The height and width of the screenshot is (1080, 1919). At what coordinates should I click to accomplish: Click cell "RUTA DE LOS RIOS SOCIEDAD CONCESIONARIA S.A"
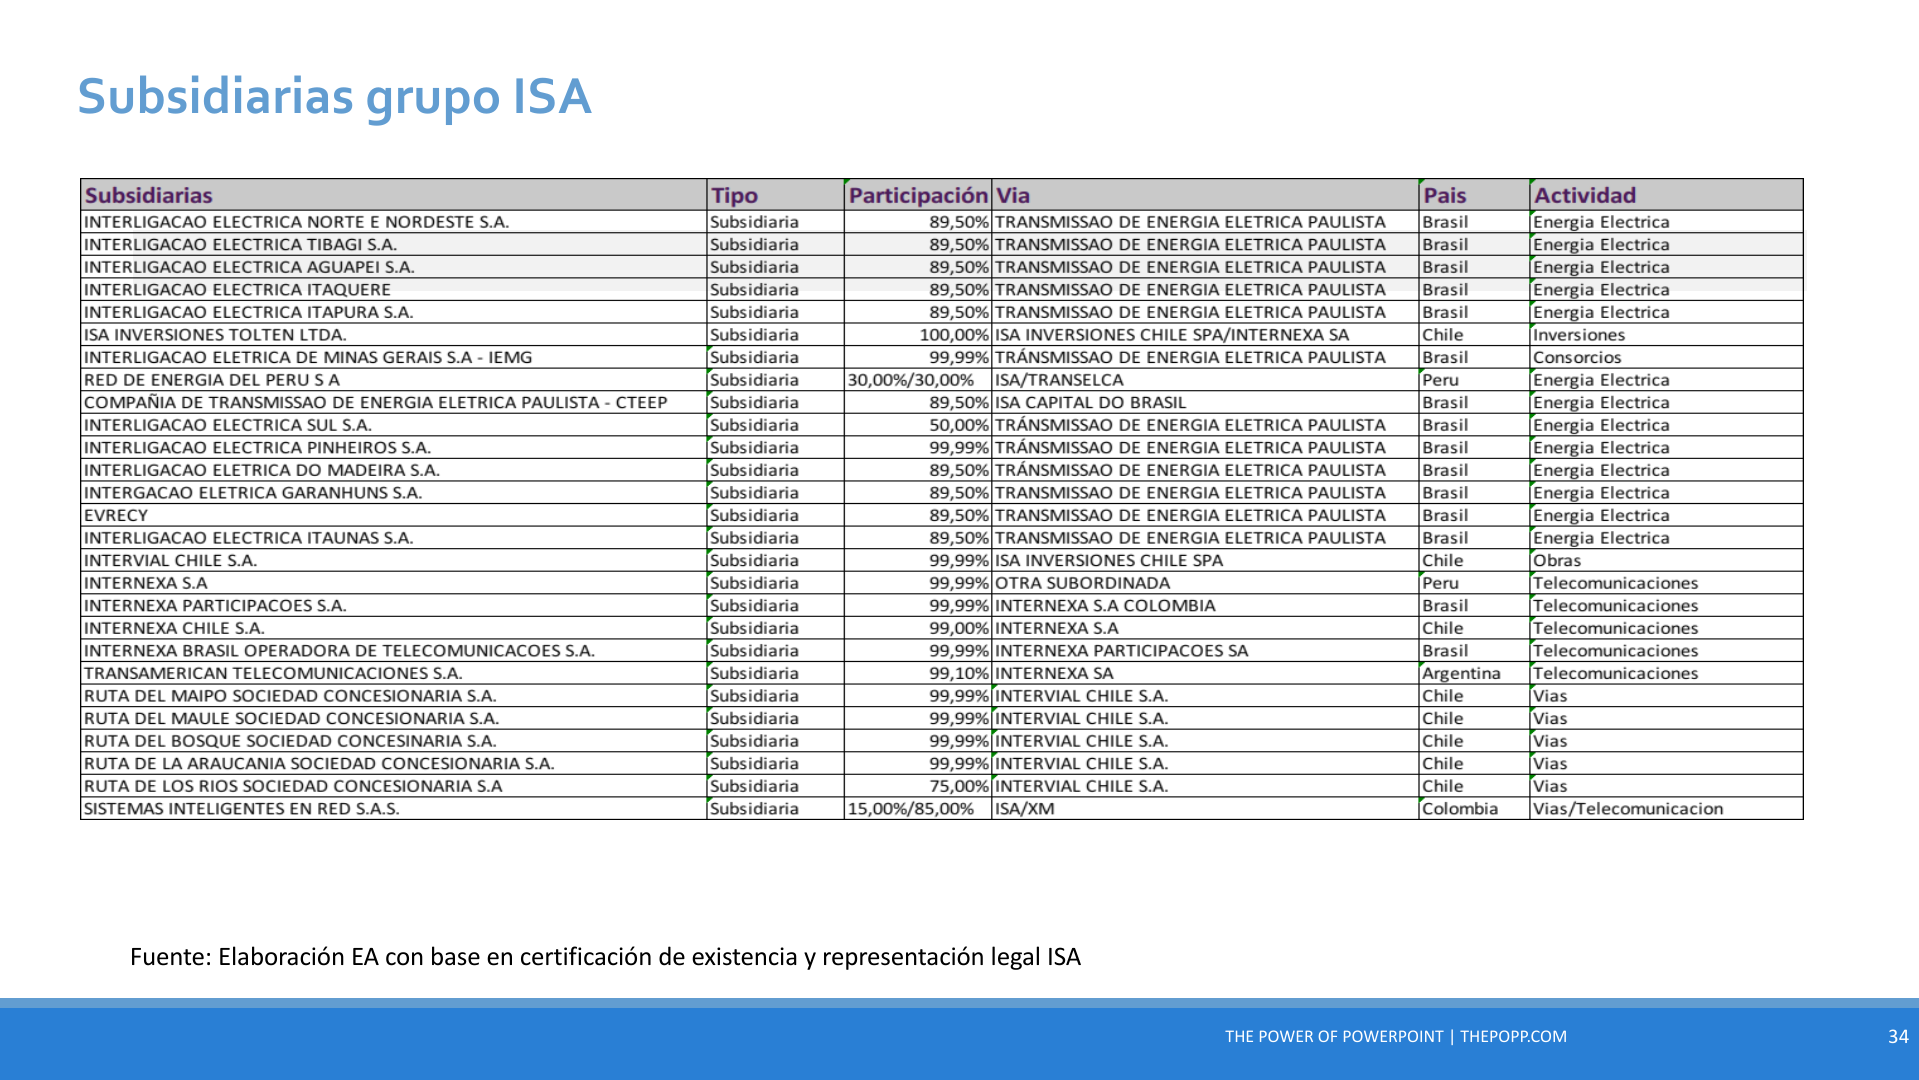pyautogui.click(x=394, y=787)
